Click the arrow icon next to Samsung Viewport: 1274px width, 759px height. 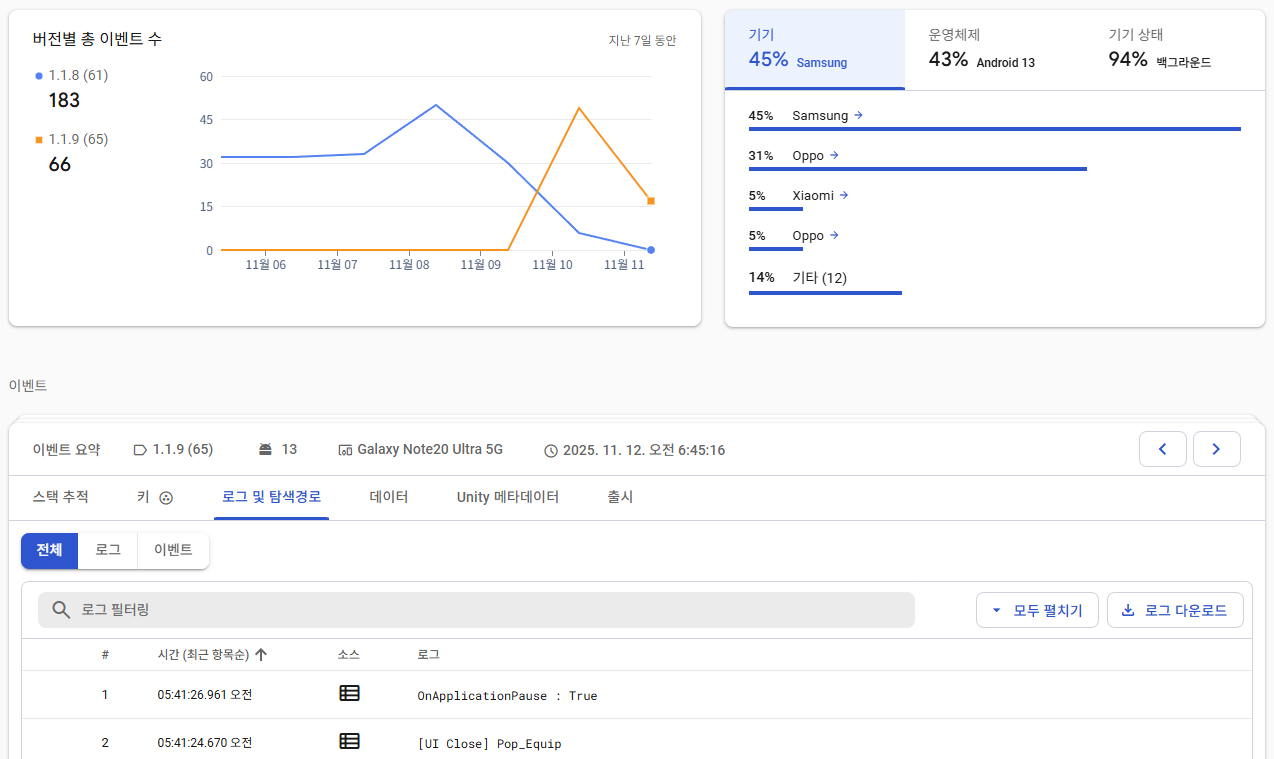pos(859,116)
